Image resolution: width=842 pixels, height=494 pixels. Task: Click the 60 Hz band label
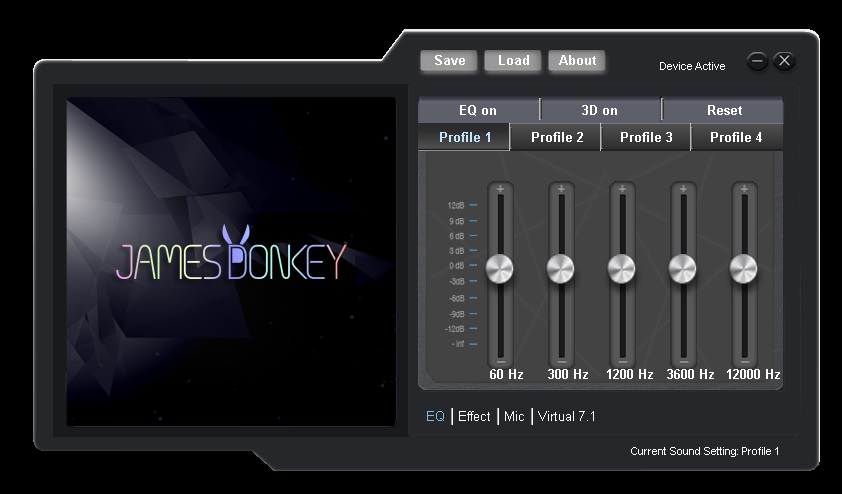pos(506,374)
